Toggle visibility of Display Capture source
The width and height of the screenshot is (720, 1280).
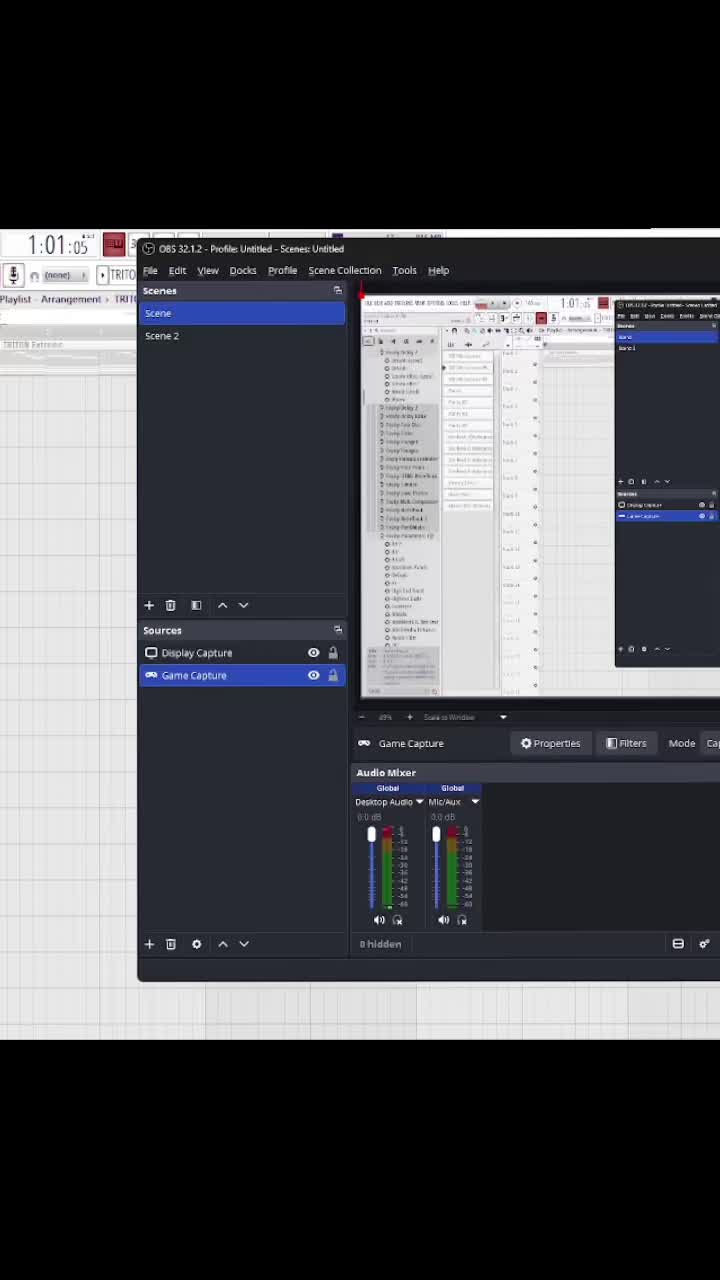point(313,653)
